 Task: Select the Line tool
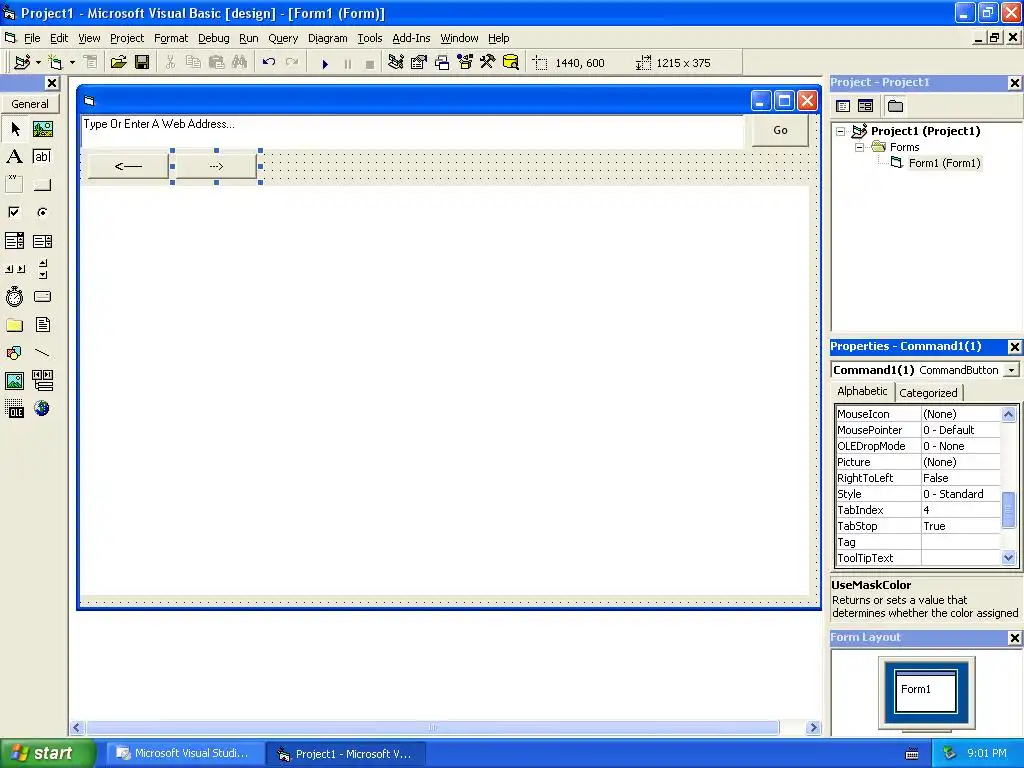[x=42, y=353]
